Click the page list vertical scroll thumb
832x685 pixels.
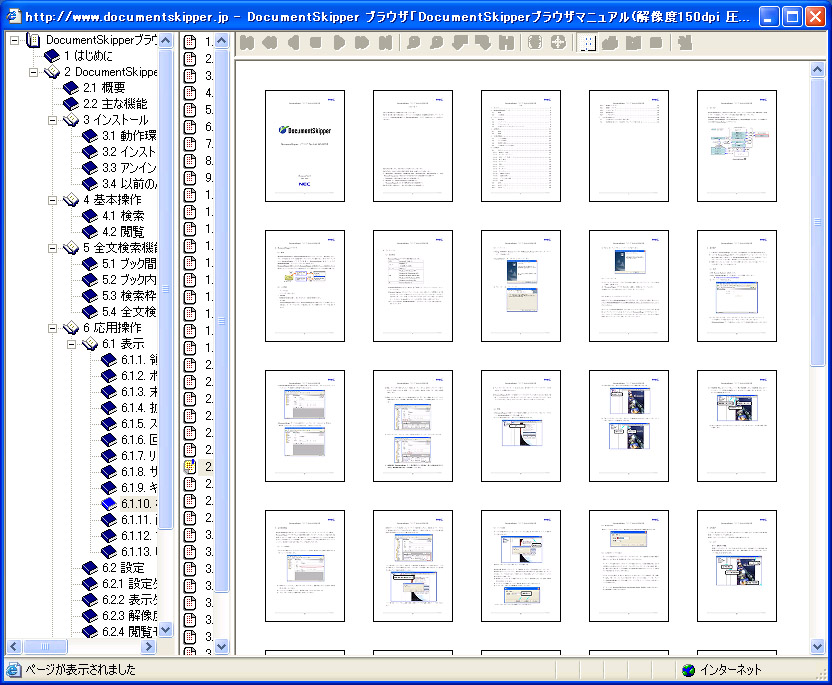point(222,320)
